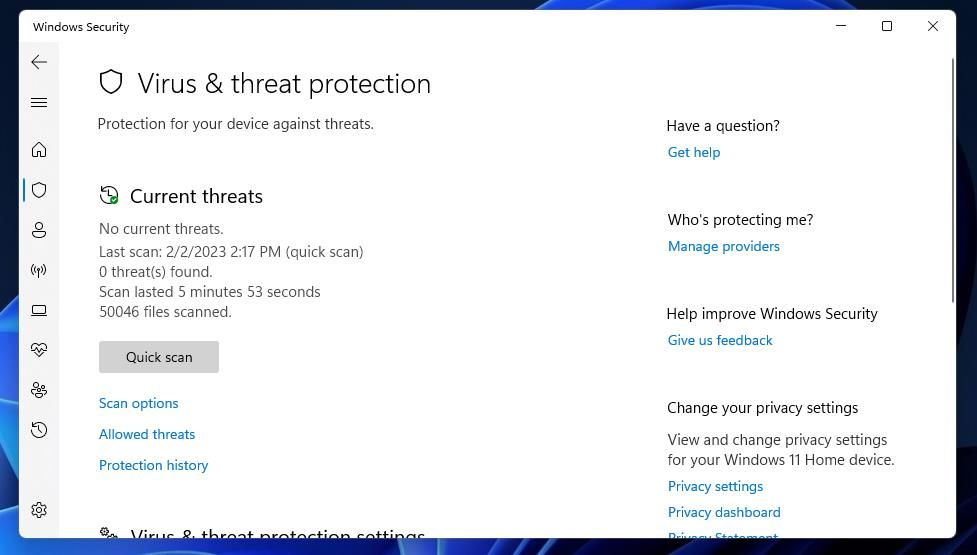Click Get help link
Viewport: 977px width, 555px height.
pyautogui.click(x=693, y=152)
